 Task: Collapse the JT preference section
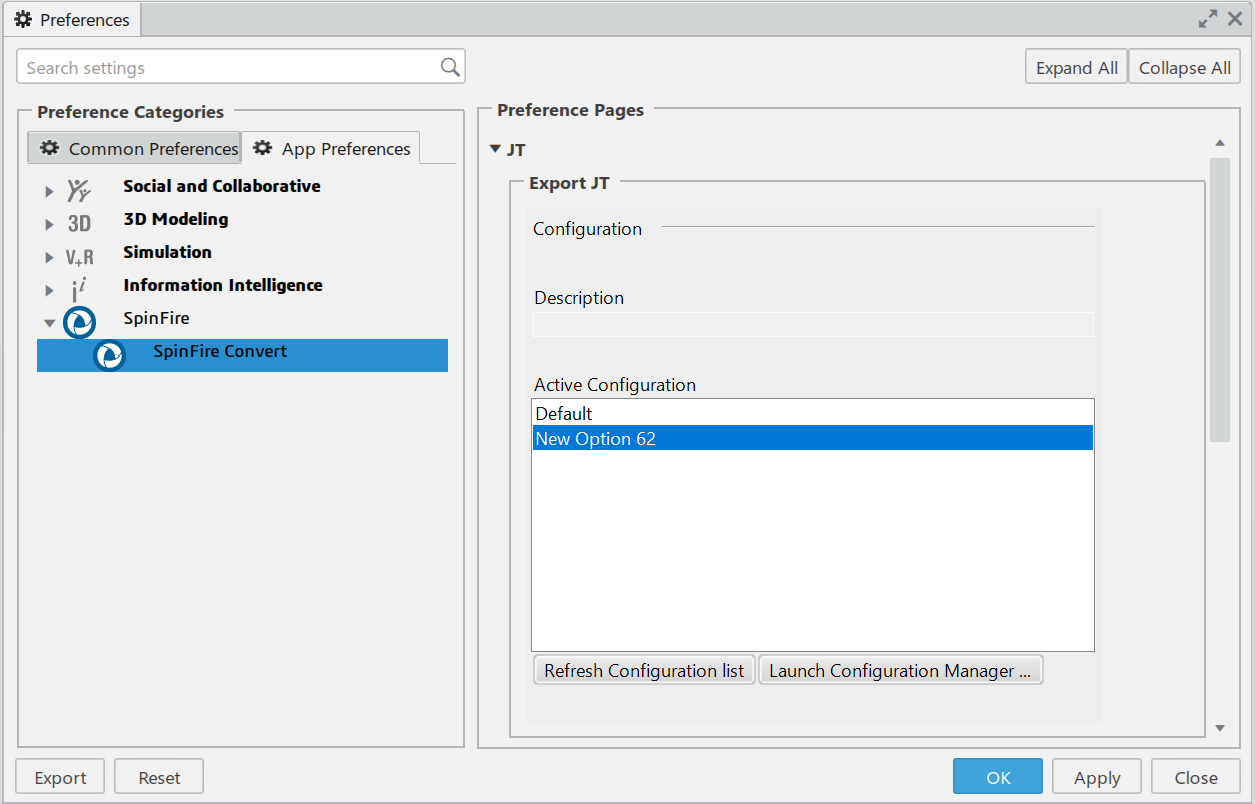point(495,149)
